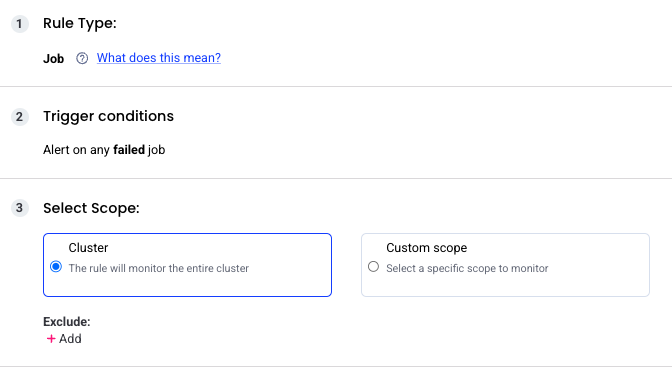This screenshot has height=368, width=672.
Task: Select the Cluster radio button
Action: [x=56, y=266]
